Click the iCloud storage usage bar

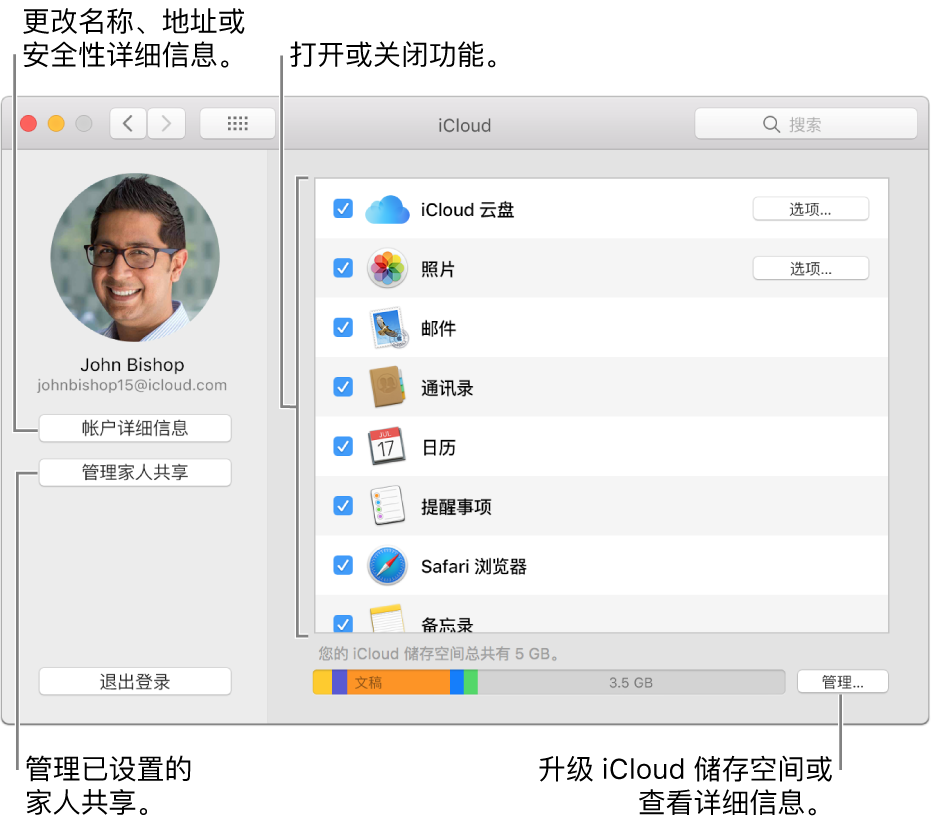550,681
